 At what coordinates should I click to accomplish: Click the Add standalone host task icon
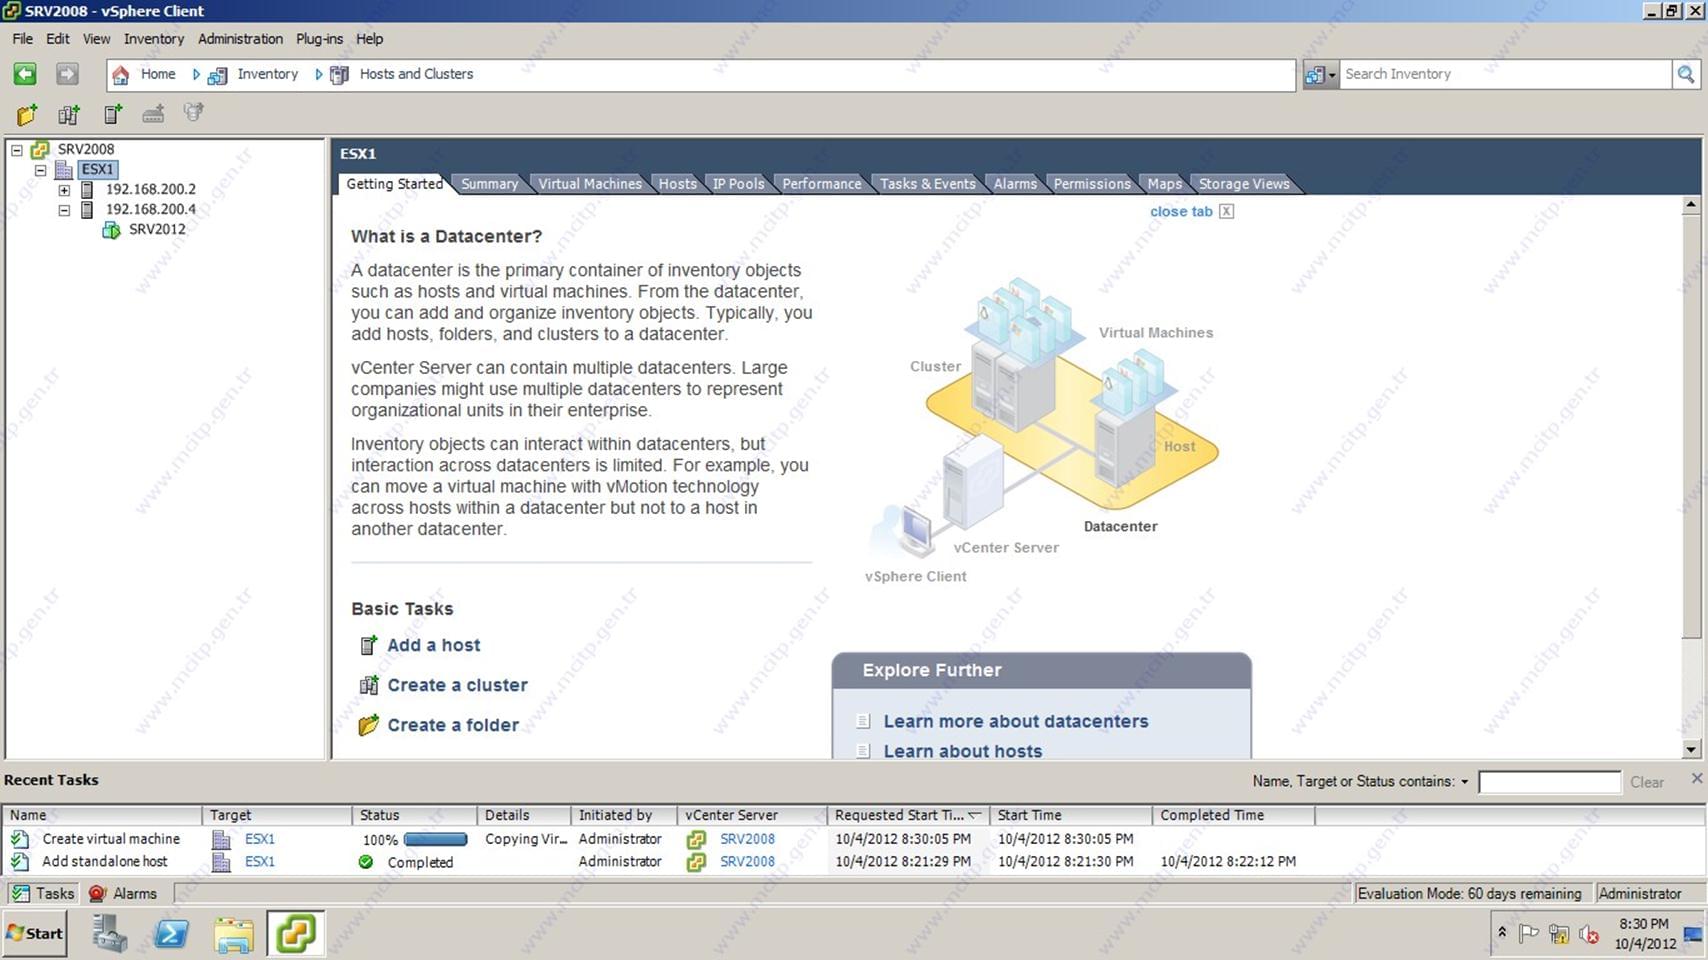tap(20, 861)
